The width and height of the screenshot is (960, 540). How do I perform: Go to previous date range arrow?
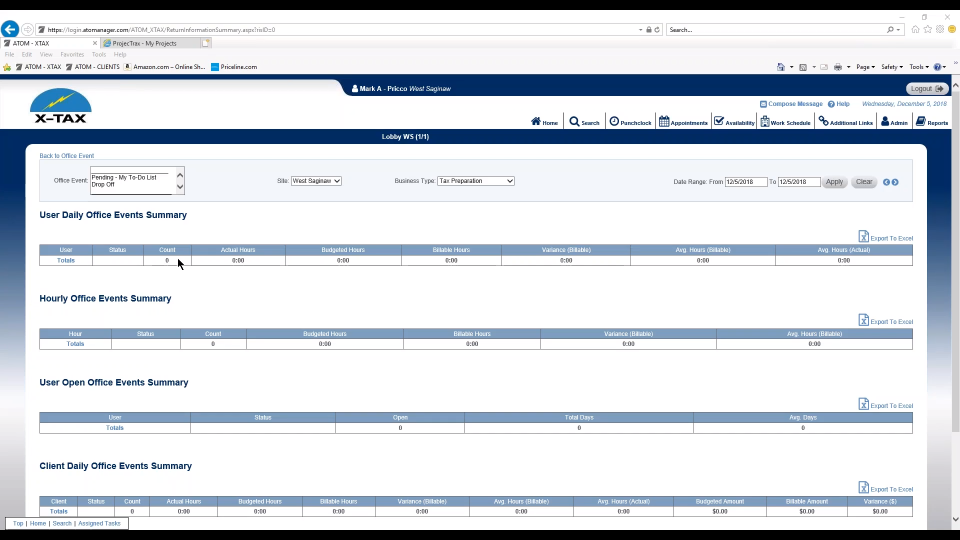(x=886, y=182)
